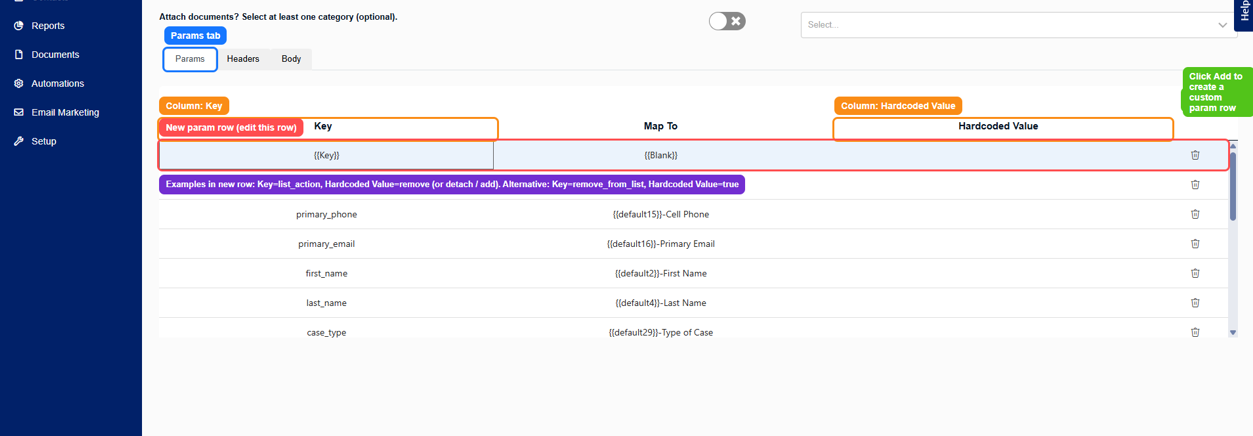Select the first_name key cell
The image size is (1253, 436).
[326, 273]
